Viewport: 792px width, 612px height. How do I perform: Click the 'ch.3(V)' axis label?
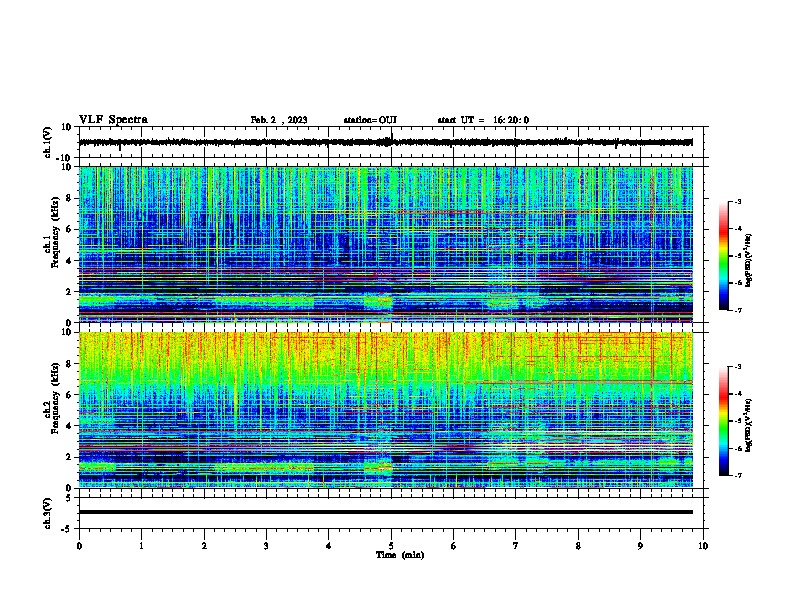pos(48,513)
